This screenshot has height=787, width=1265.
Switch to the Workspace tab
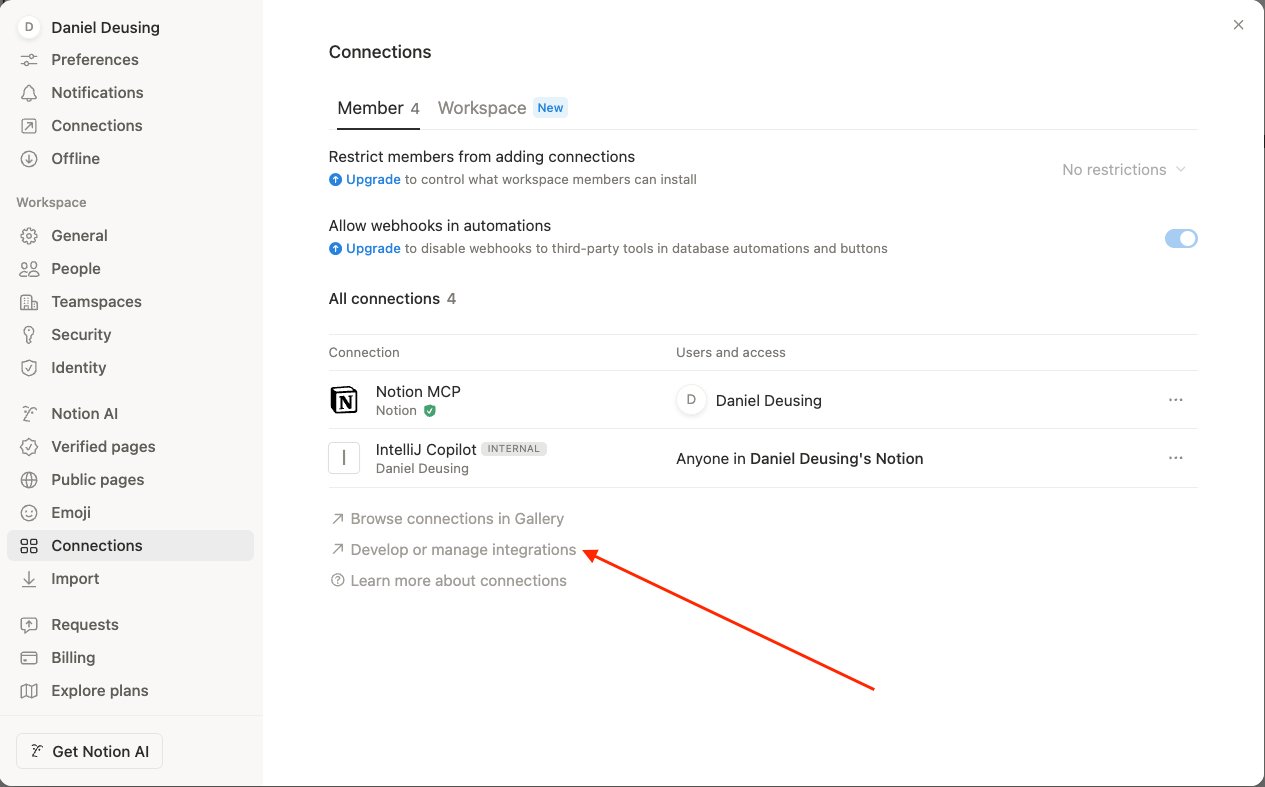pyautogui.click(x=482, y=108)
